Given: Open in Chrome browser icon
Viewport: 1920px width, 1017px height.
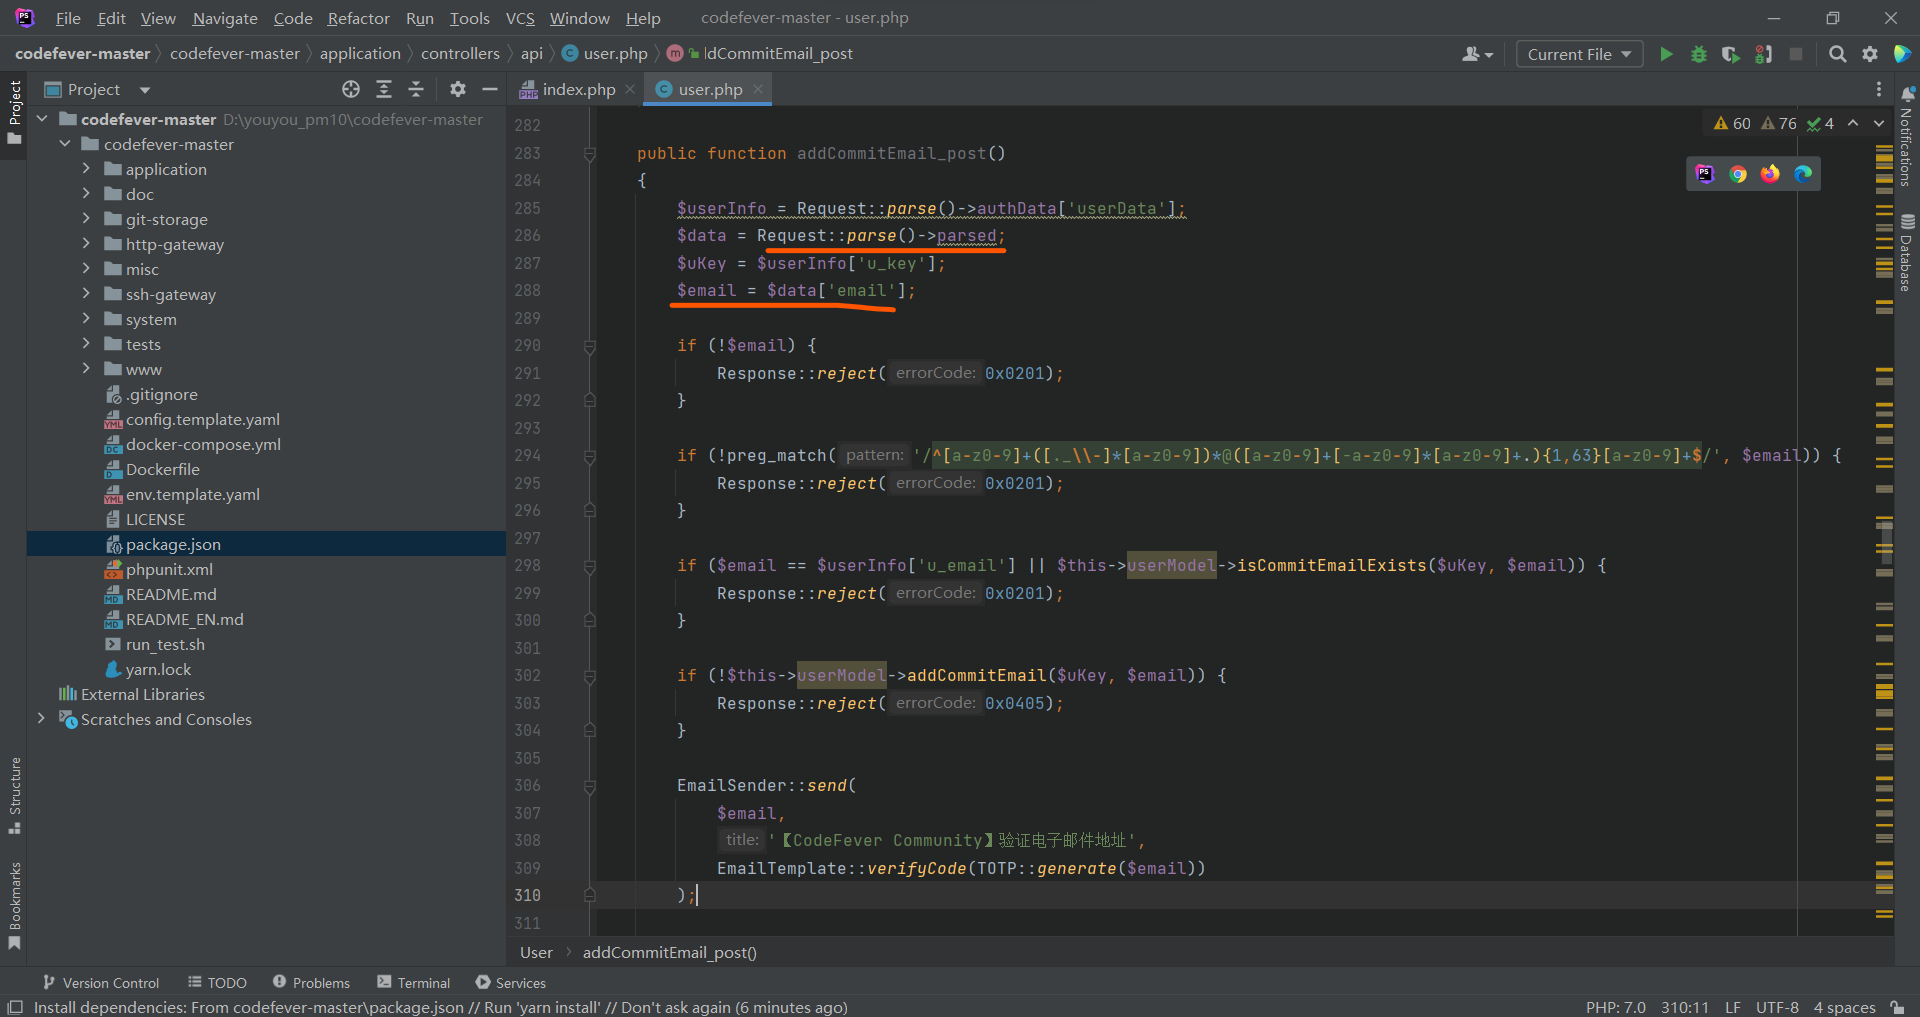Looking at the screenshot, I should tap(1738, 174).
